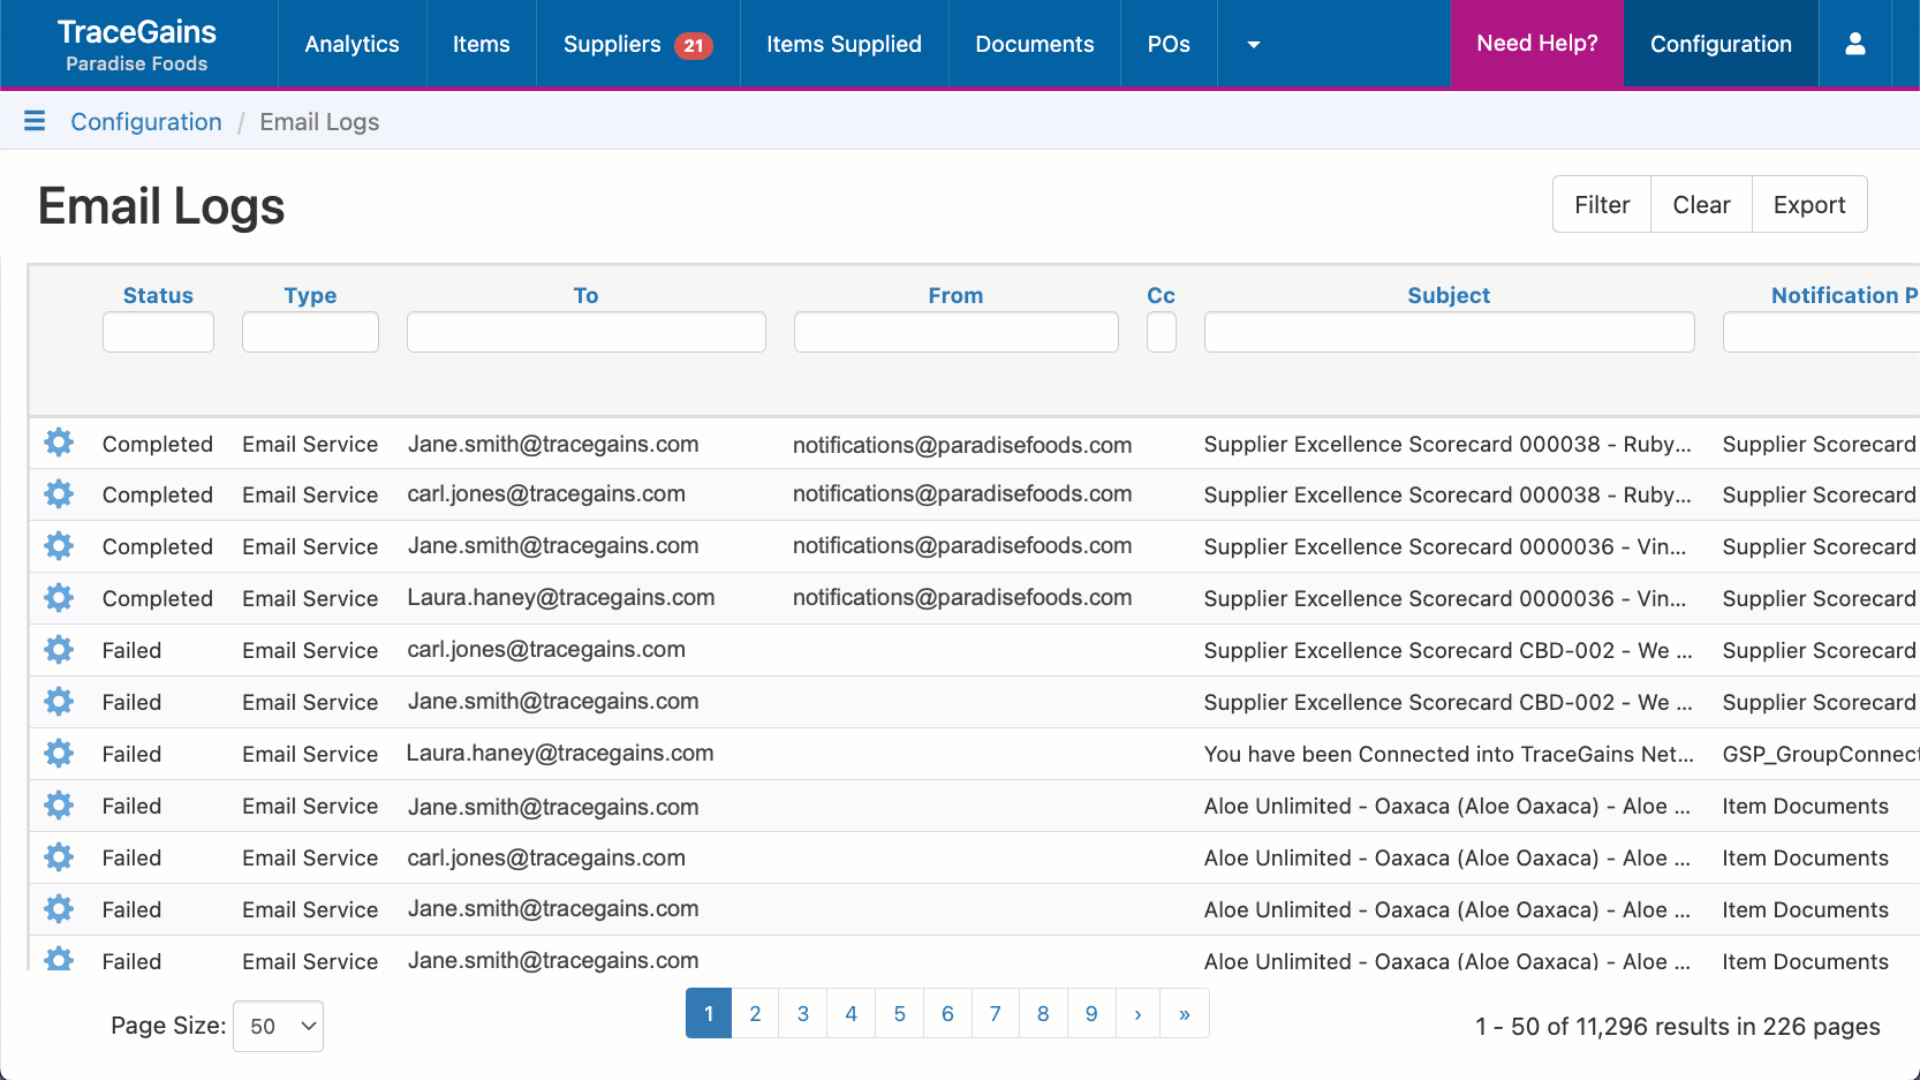Click the Export button
Viewport: 1920px width, 1080px height.
click(1809, 204)
